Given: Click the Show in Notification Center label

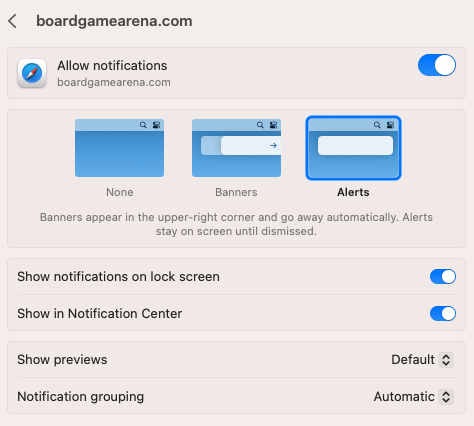Looking at the screenshot, I should tap(100, 314).
